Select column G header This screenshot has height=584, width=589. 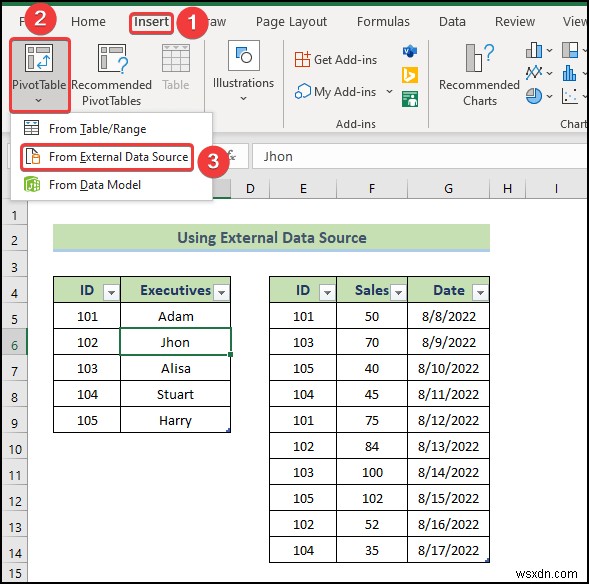pyautogui.click(x=449, y=189)
